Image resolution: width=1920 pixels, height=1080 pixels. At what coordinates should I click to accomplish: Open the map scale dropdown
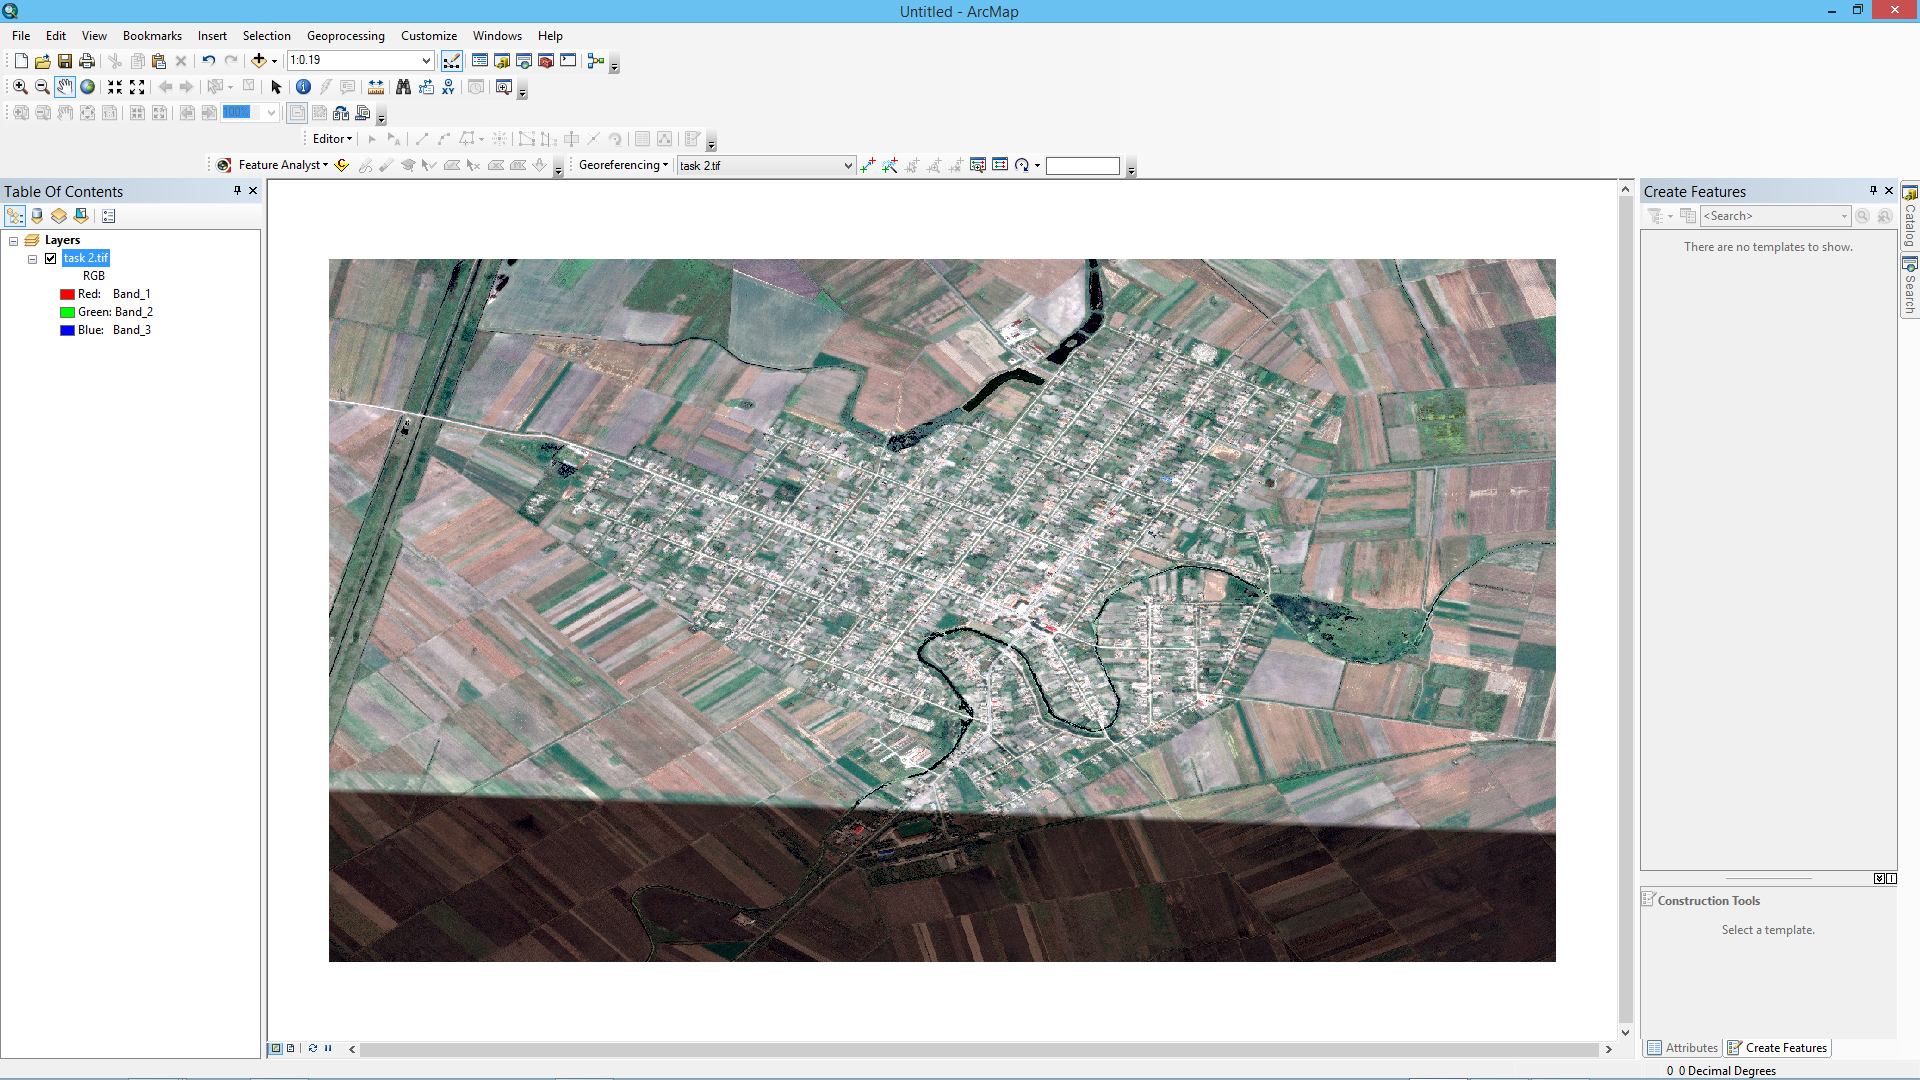click(x=426, y=61)
